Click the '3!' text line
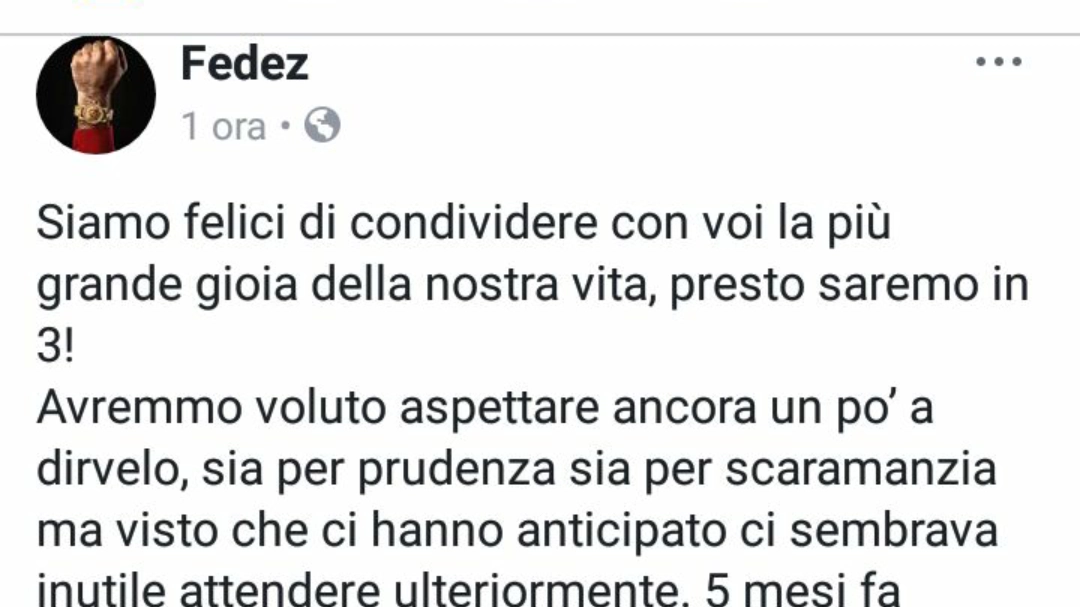The width and height of the screenshot is (1080, 607). coord(55,346)
